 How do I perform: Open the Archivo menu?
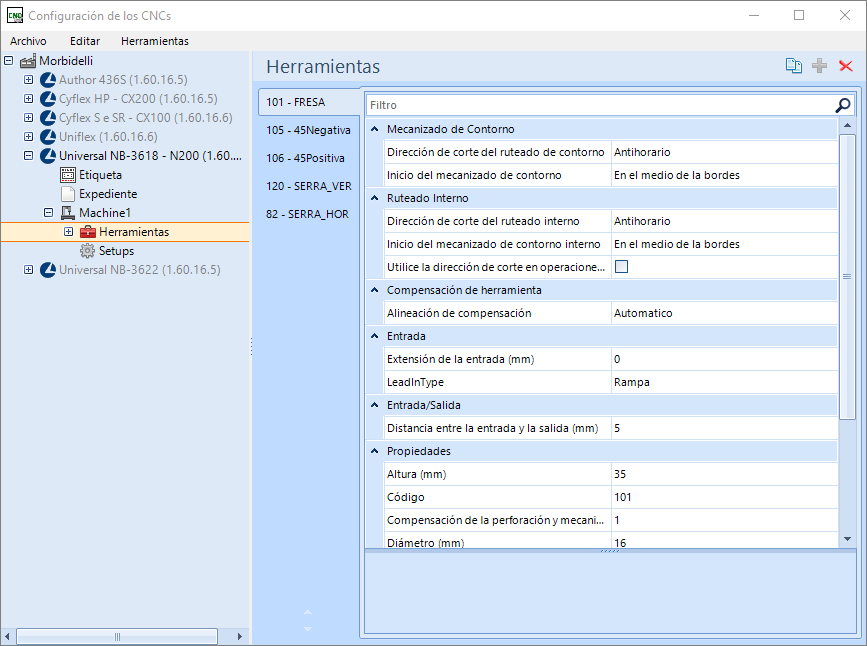(28, 41)
